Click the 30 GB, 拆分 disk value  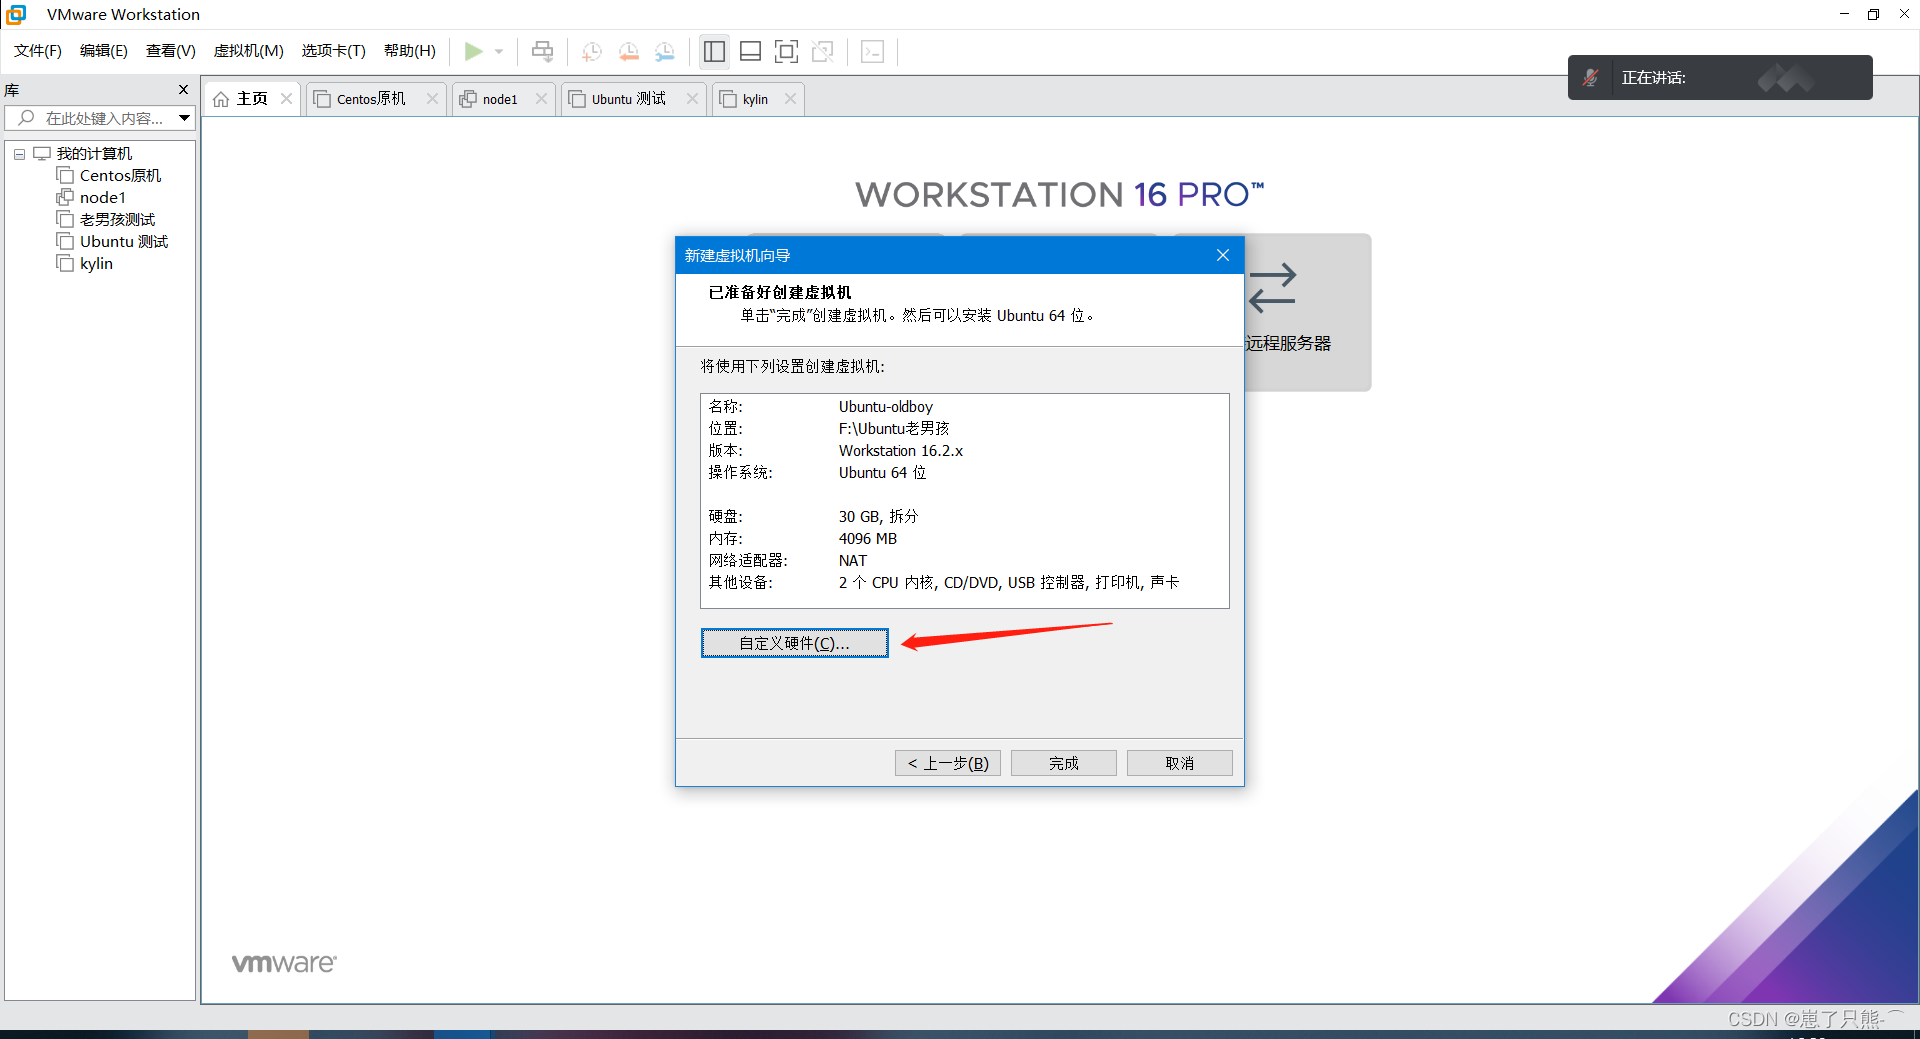click(878, 517)
